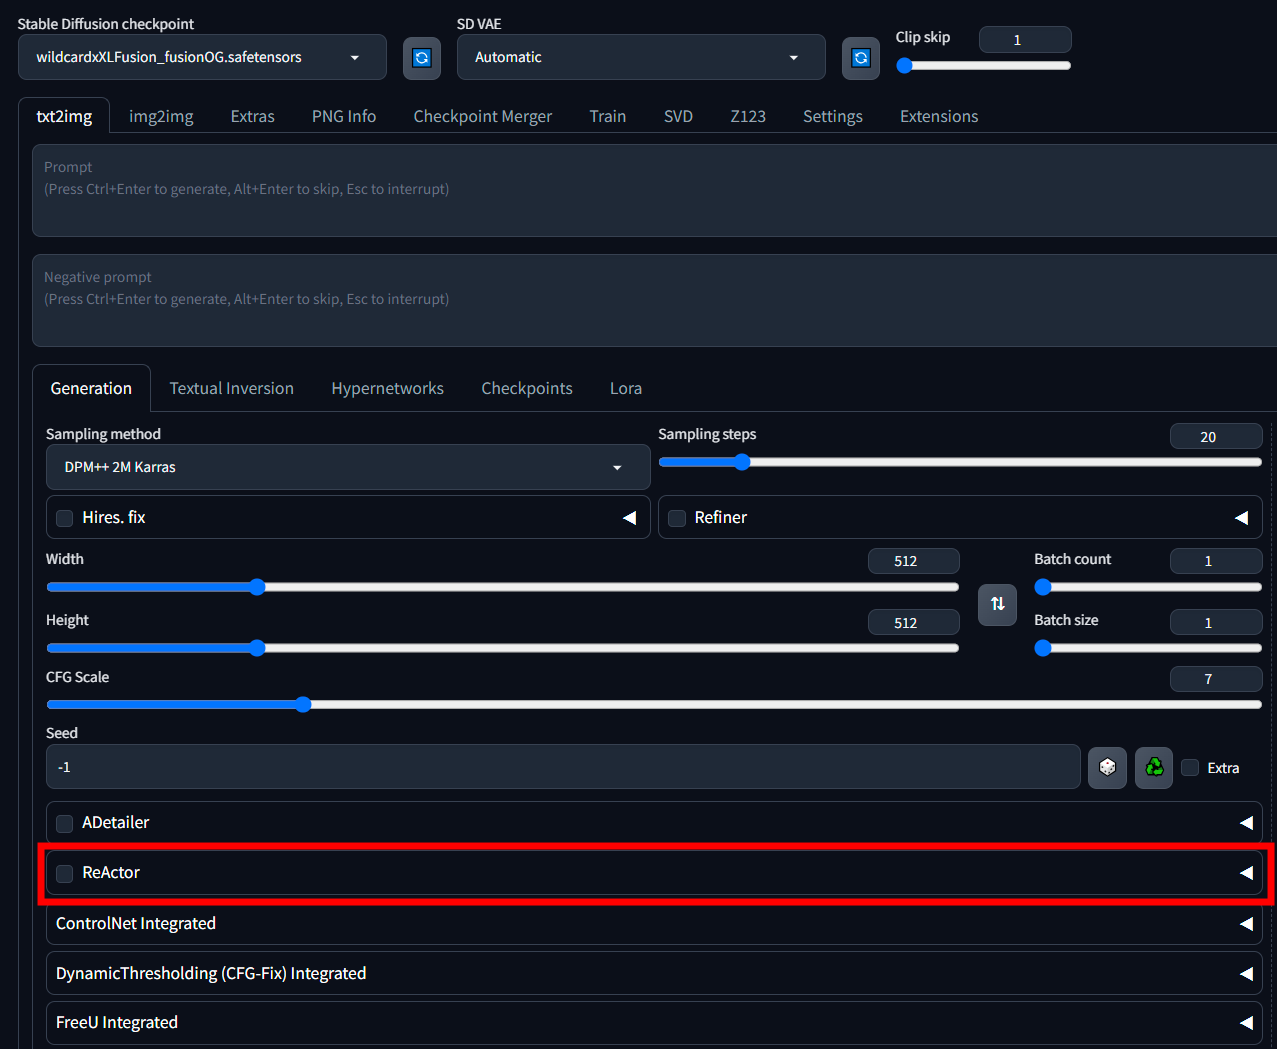The height and width of the screenshot is (1049, 1277).
Task: Open the Sampling method dropdown
Action: click(x=347, y=467)
